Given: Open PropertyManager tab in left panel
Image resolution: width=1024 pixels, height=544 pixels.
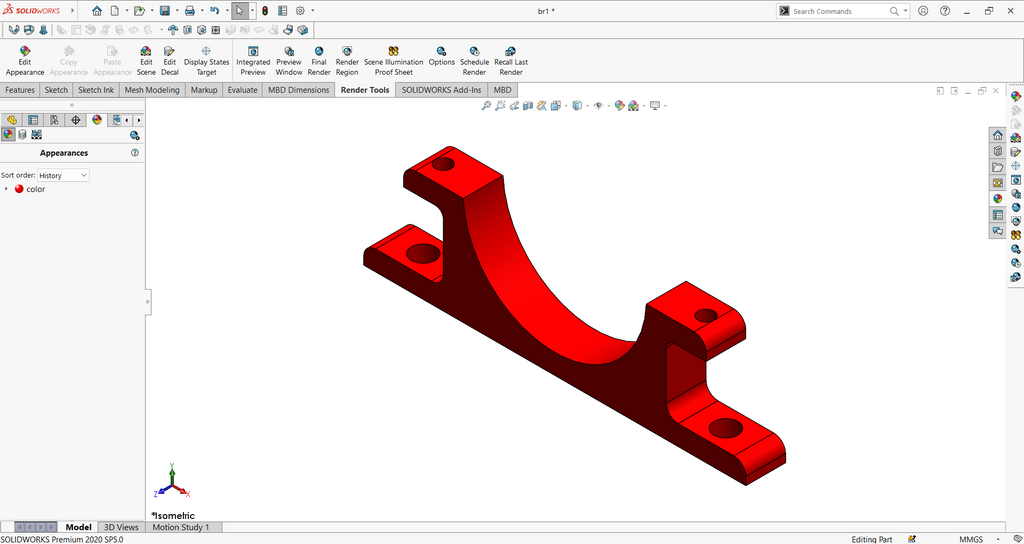Looking at the screenshot, I should pyautogui.click(x=33, y=120).
